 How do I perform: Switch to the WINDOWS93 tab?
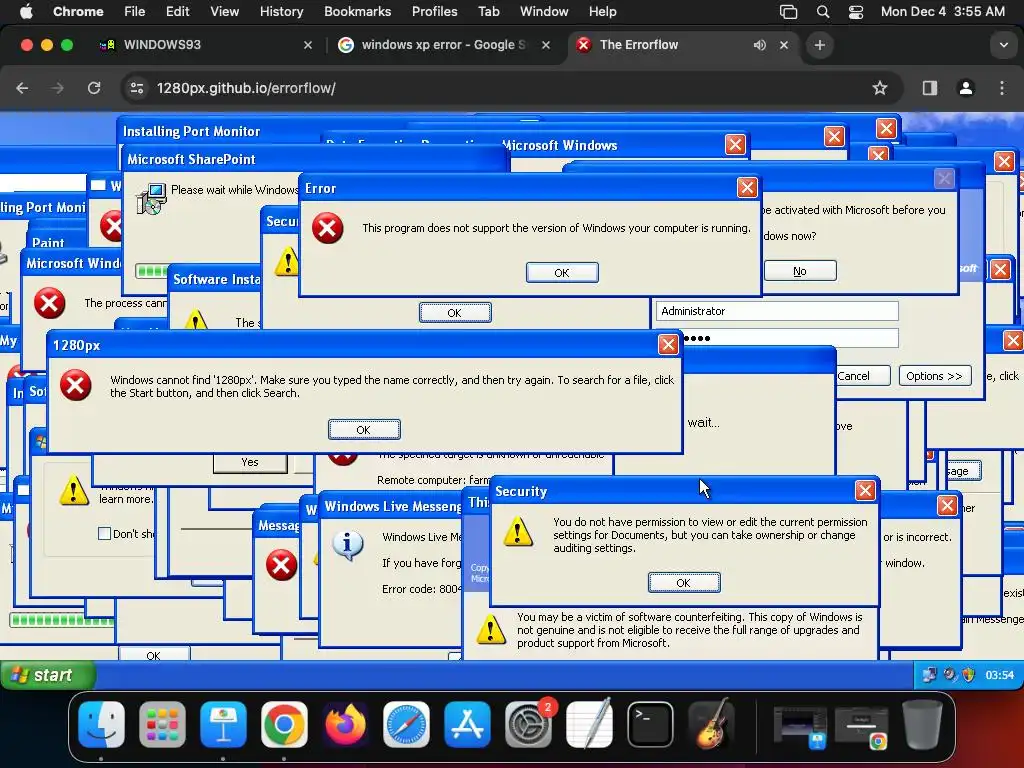206,44
